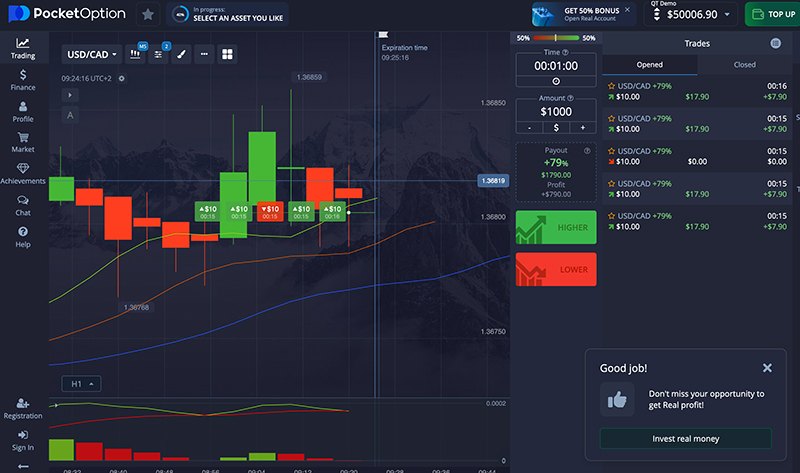Open the USD/CAD asset dropdown

tap(92, 54)
